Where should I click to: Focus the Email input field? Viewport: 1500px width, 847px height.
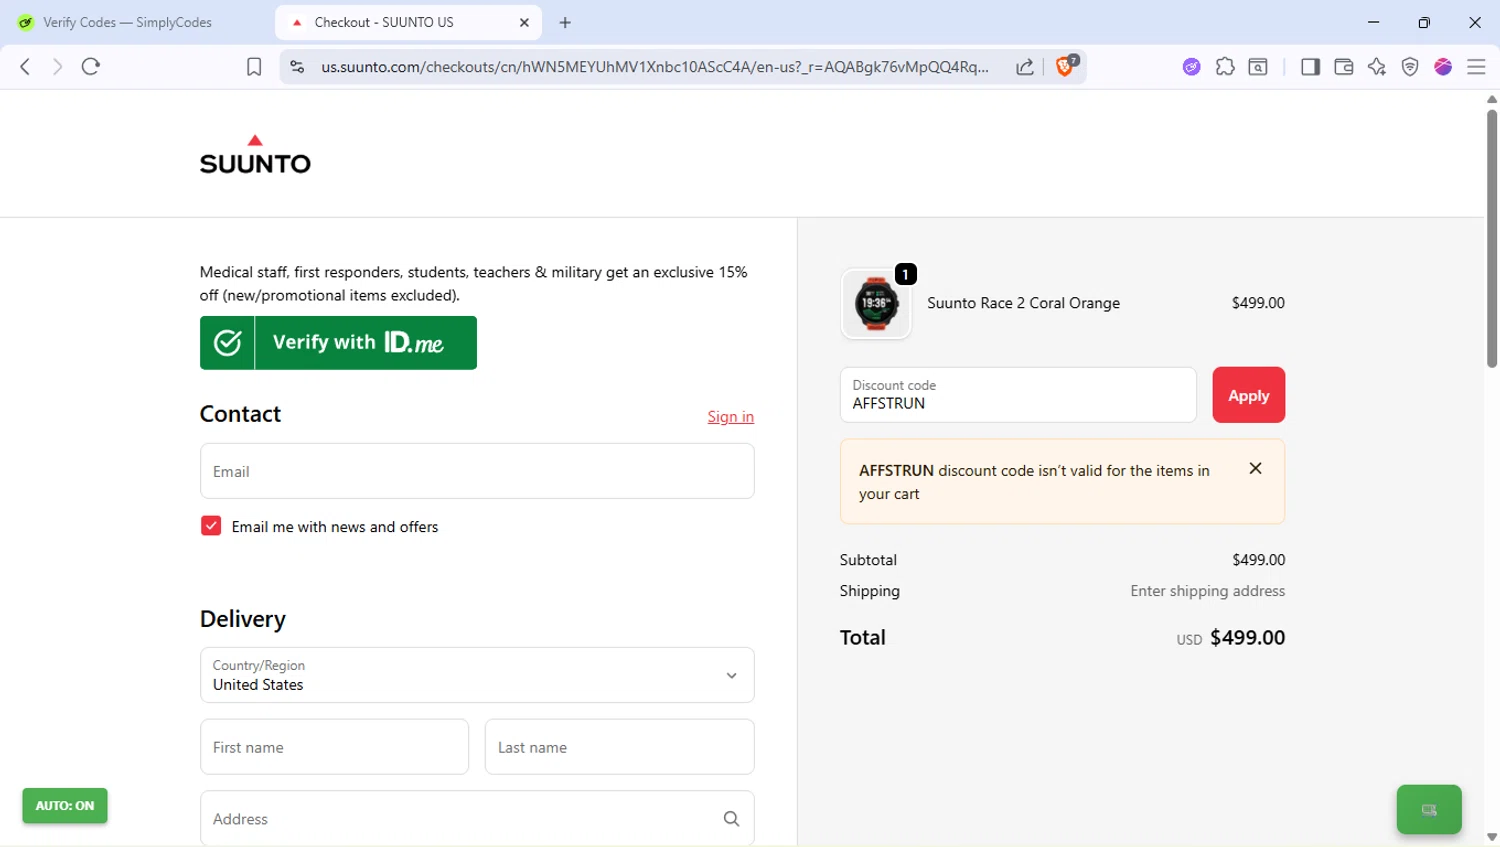click(477, 471)
